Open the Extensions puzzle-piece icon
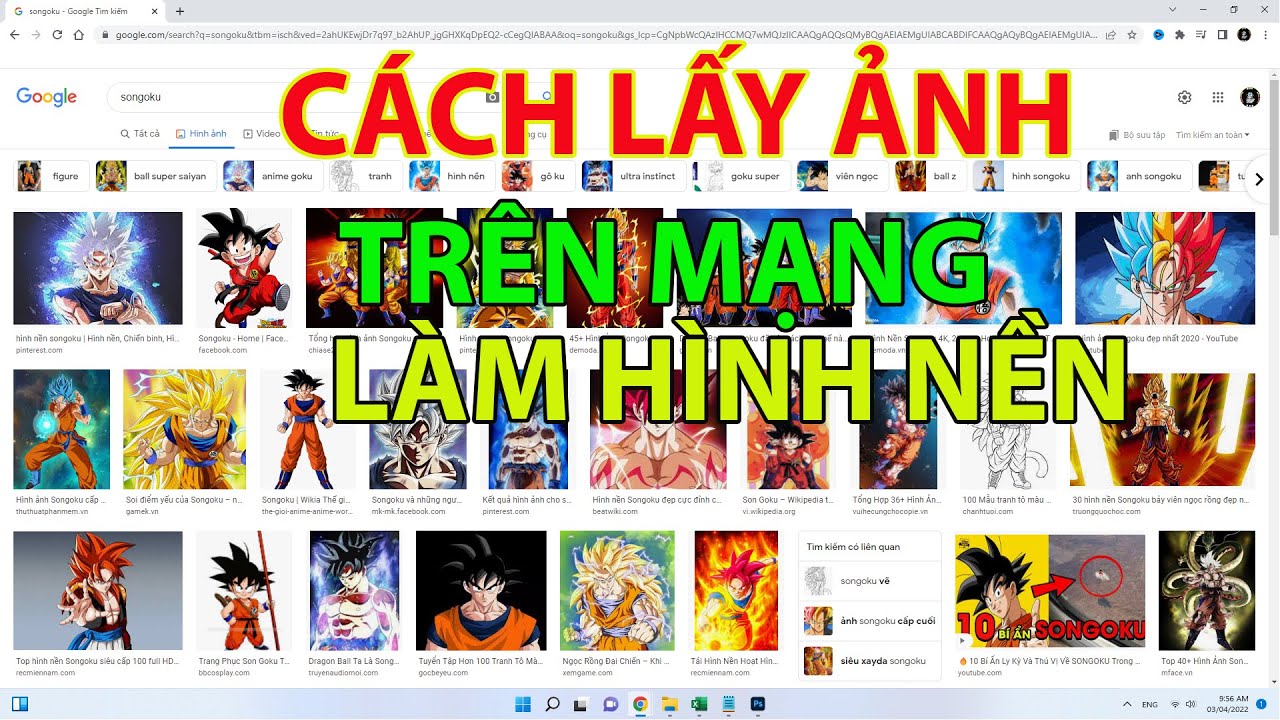This screenshot has height=720, width=1280. pos(1179,34)
